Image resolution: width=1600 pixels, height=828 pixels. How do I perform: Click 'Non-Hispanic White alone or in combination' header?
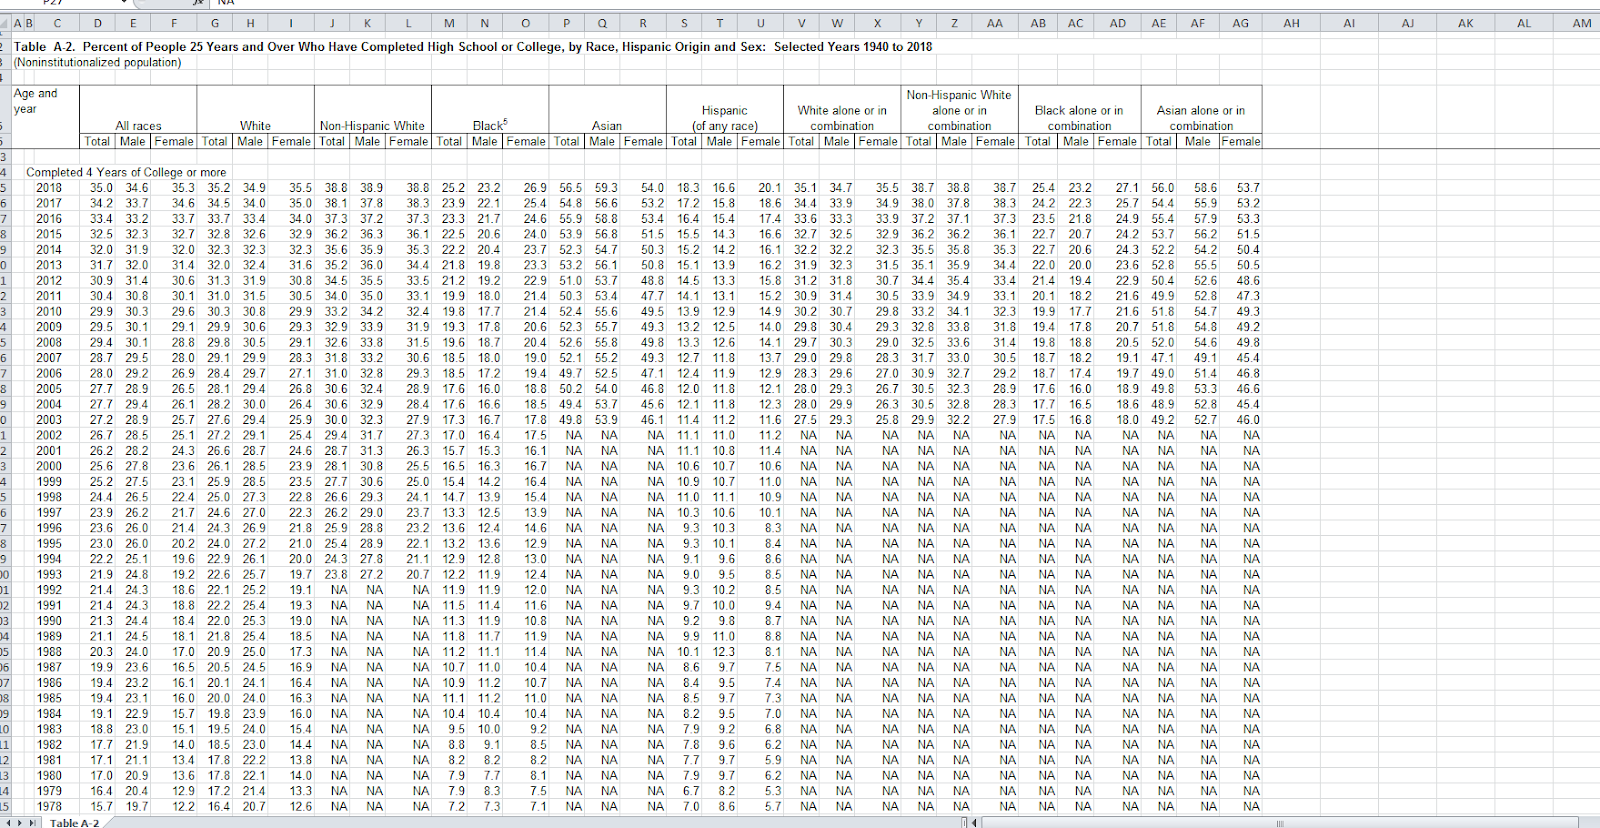pyautogui.click(x=959, y=110)
